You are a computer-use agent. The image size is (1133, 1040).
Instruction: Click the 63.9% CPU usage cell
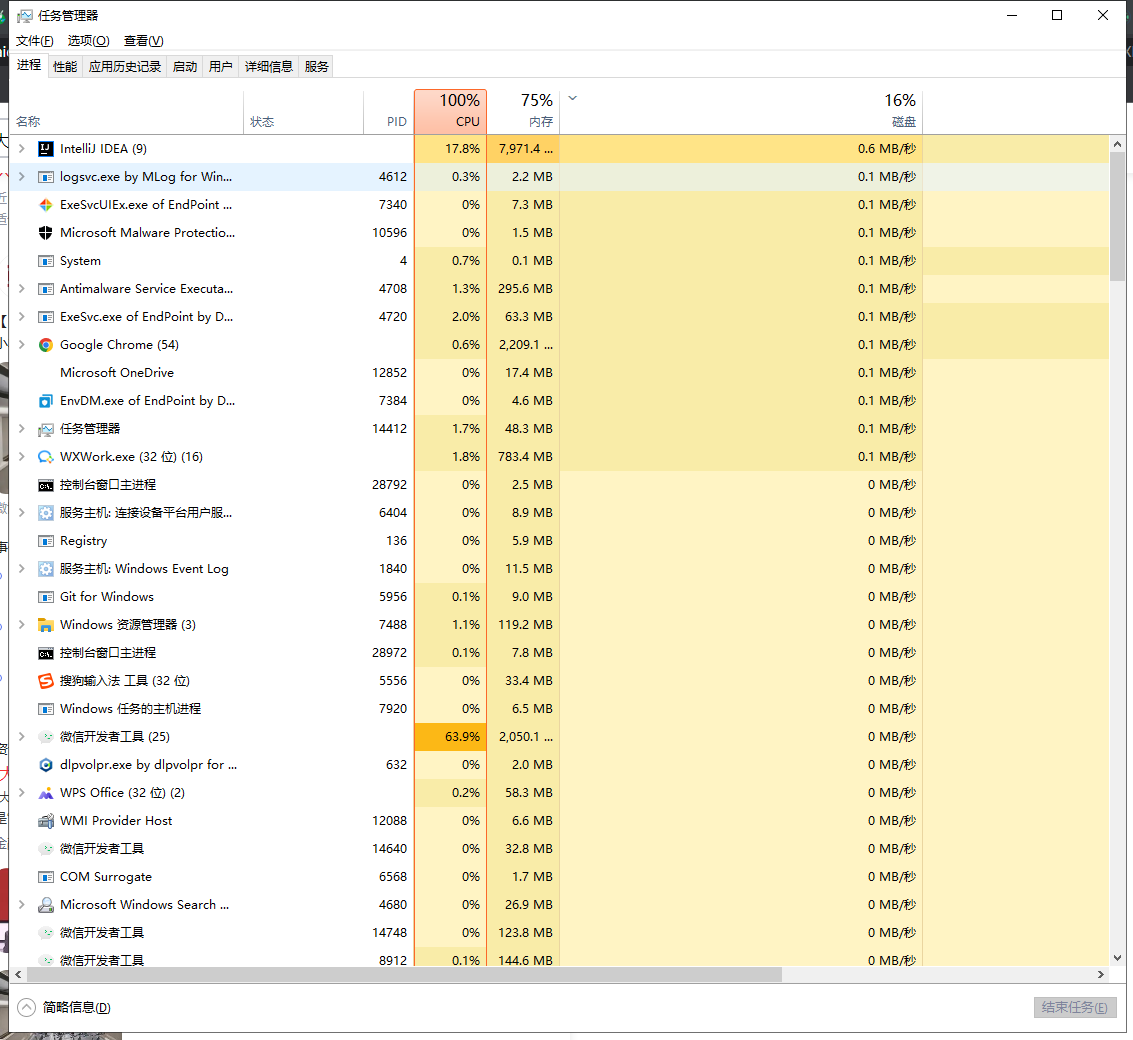click(x=450, y=737)
